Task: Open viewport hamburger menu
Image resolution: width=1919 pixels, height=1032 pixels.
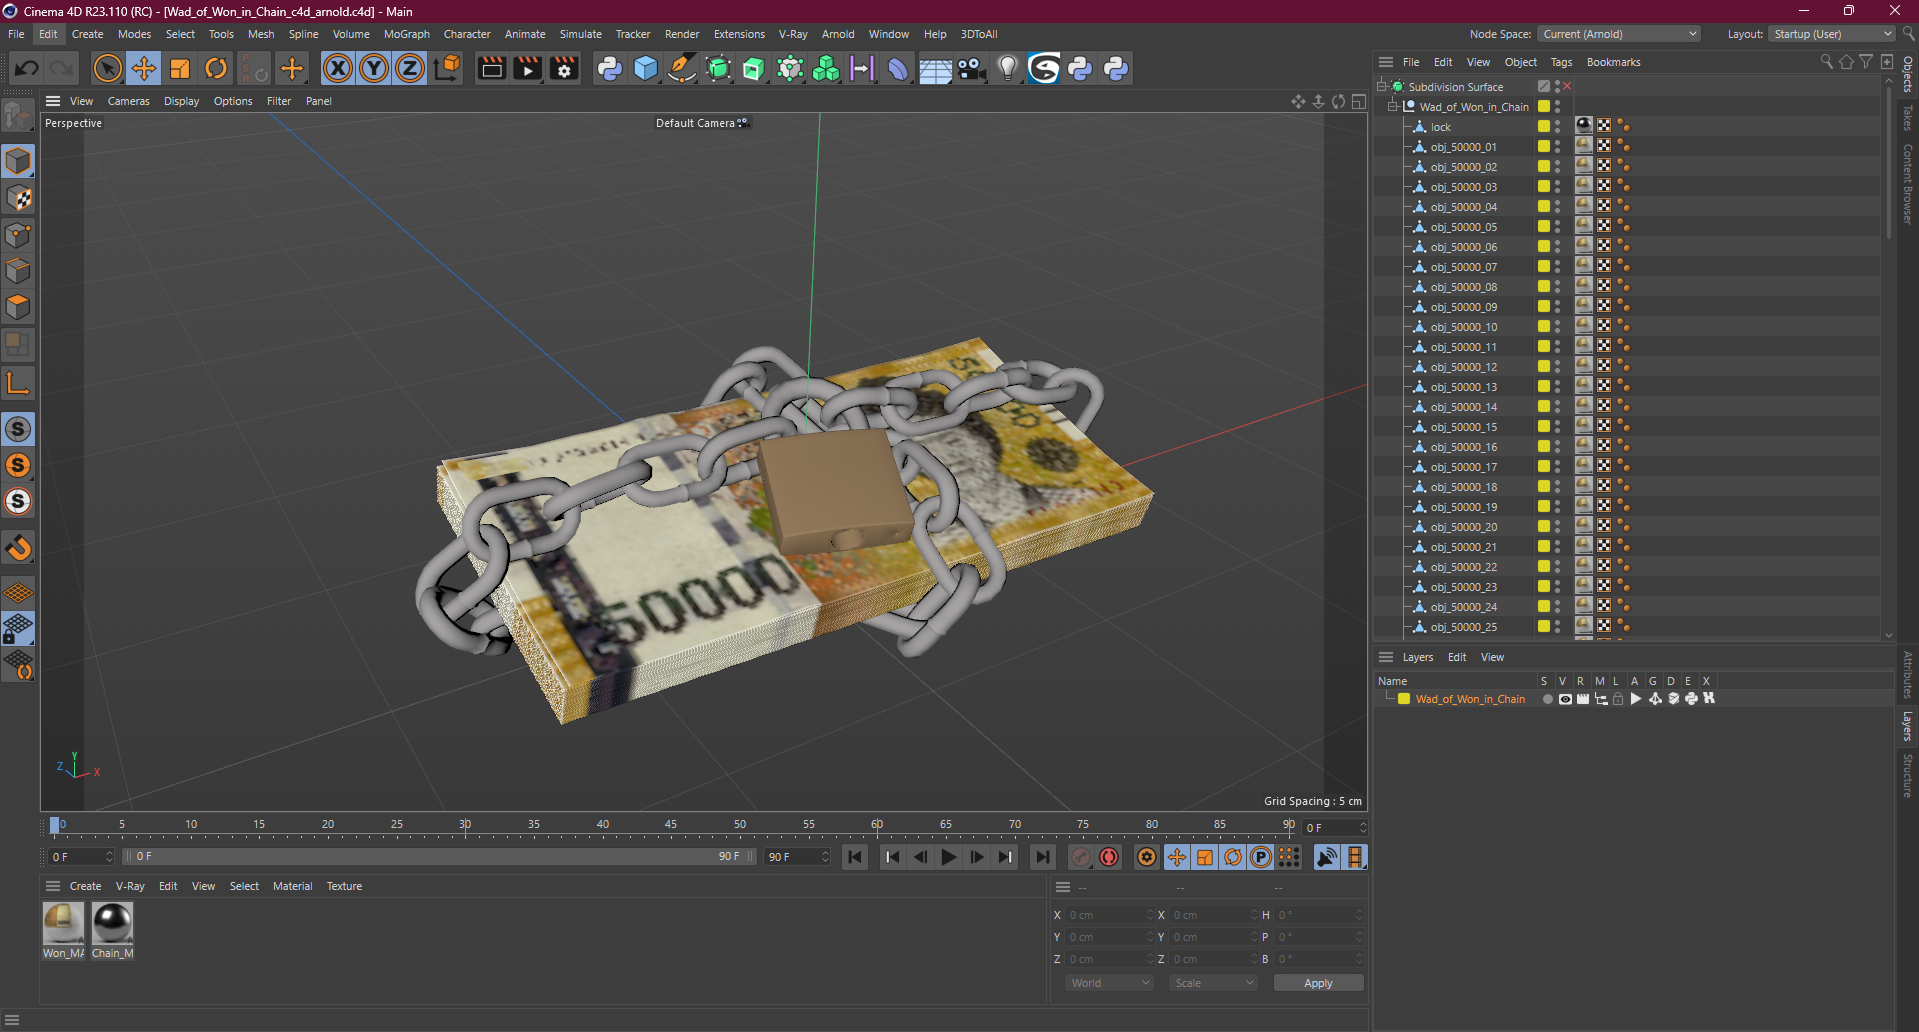Action: pyautogui.click(x=53, y=101)
